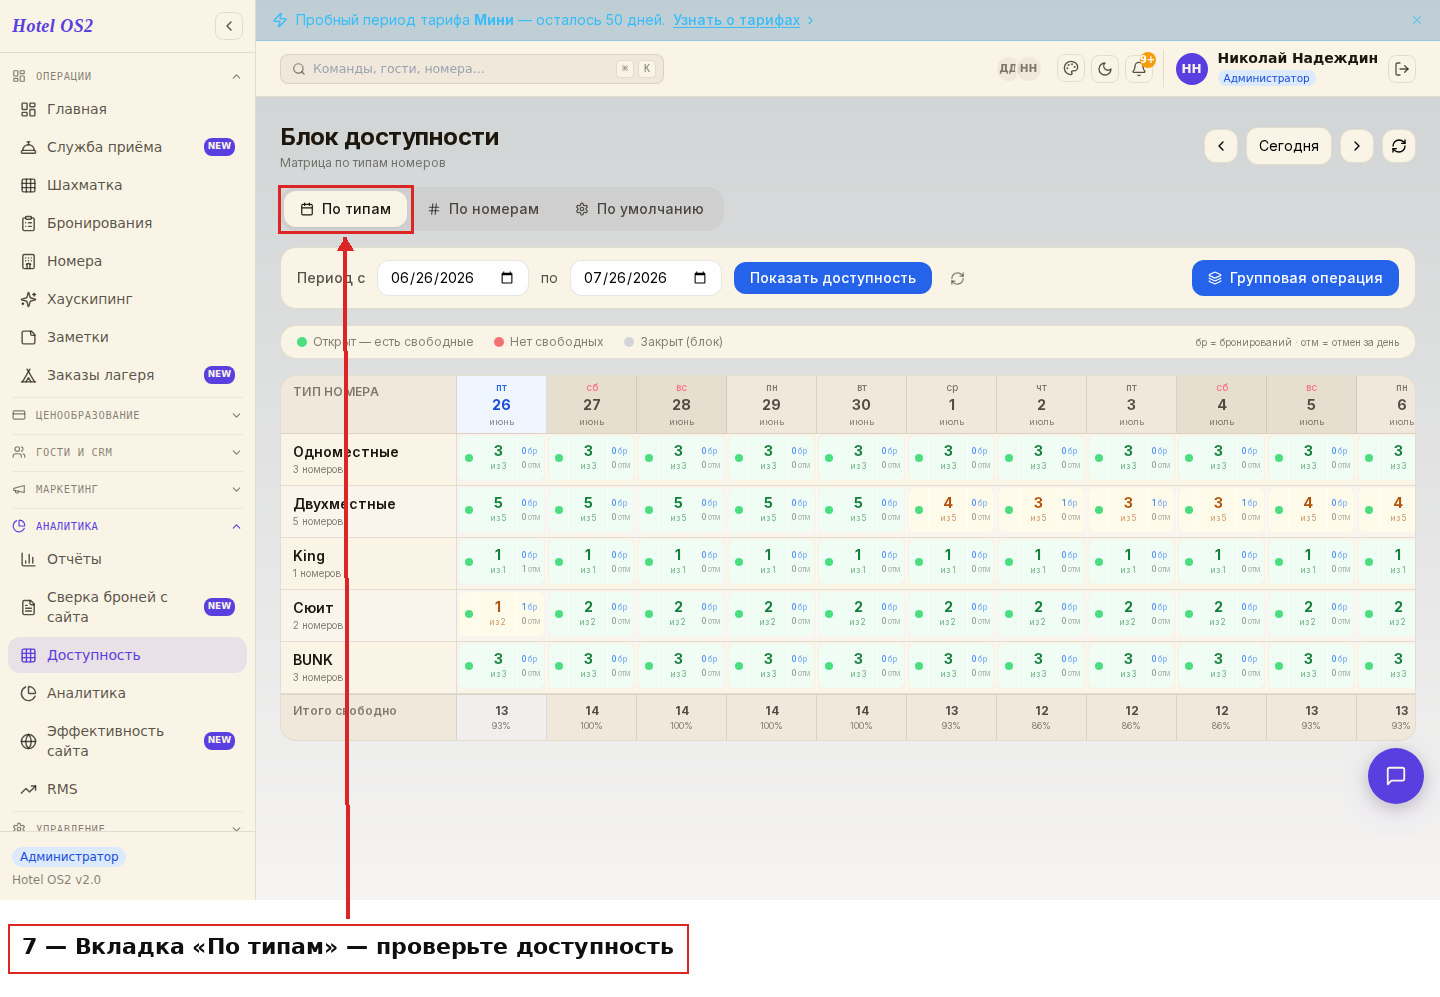Expand the ГОСТИ И CRM section
Viewport: 1440px width, 997px height.
(x=127, y=452)
